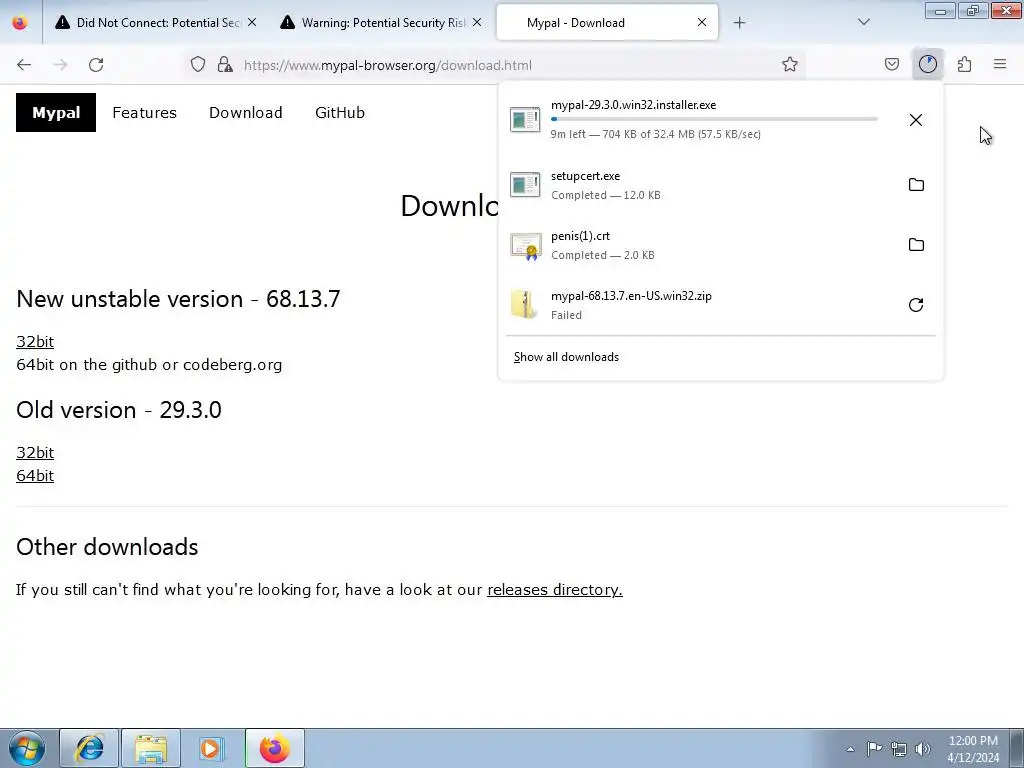Image resolution: width=1024 pixels, height=768 pixels.
Task: Close the Warning Security Risk tab
Action: (x=477, y=22)
